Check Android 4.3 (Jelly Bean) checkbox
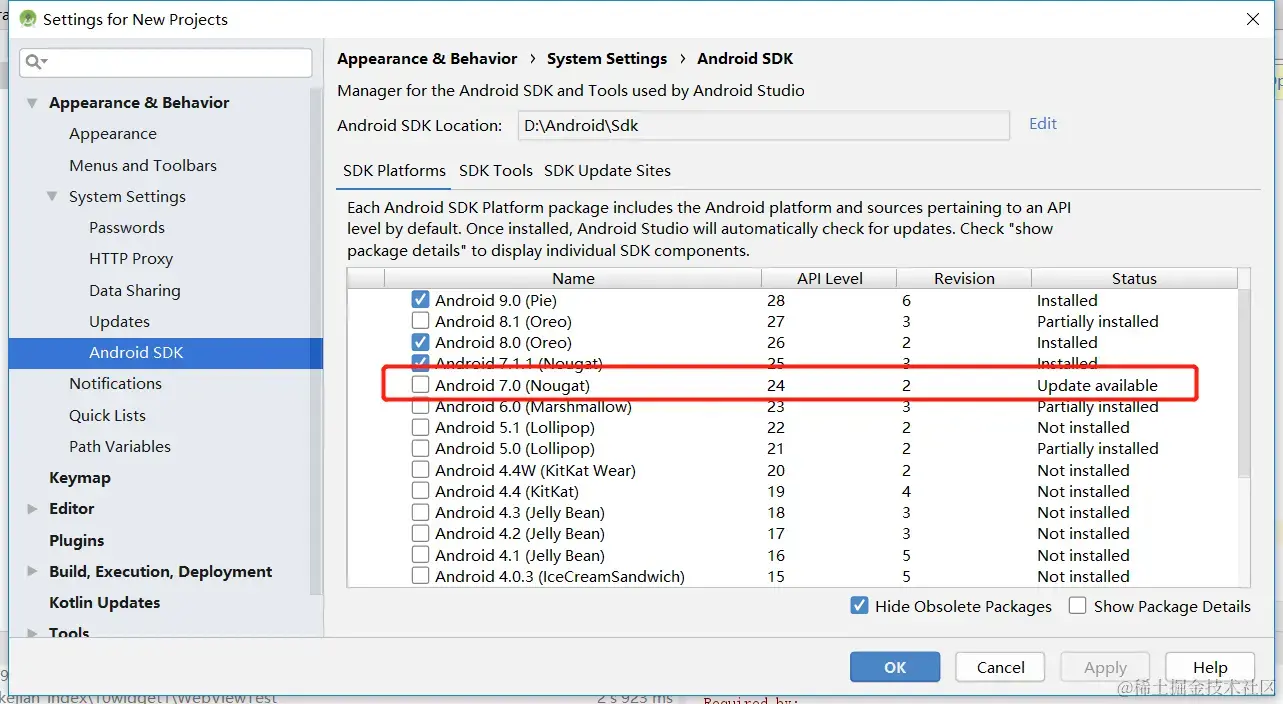Viewport: 1283px width, 704px height. 420,512
